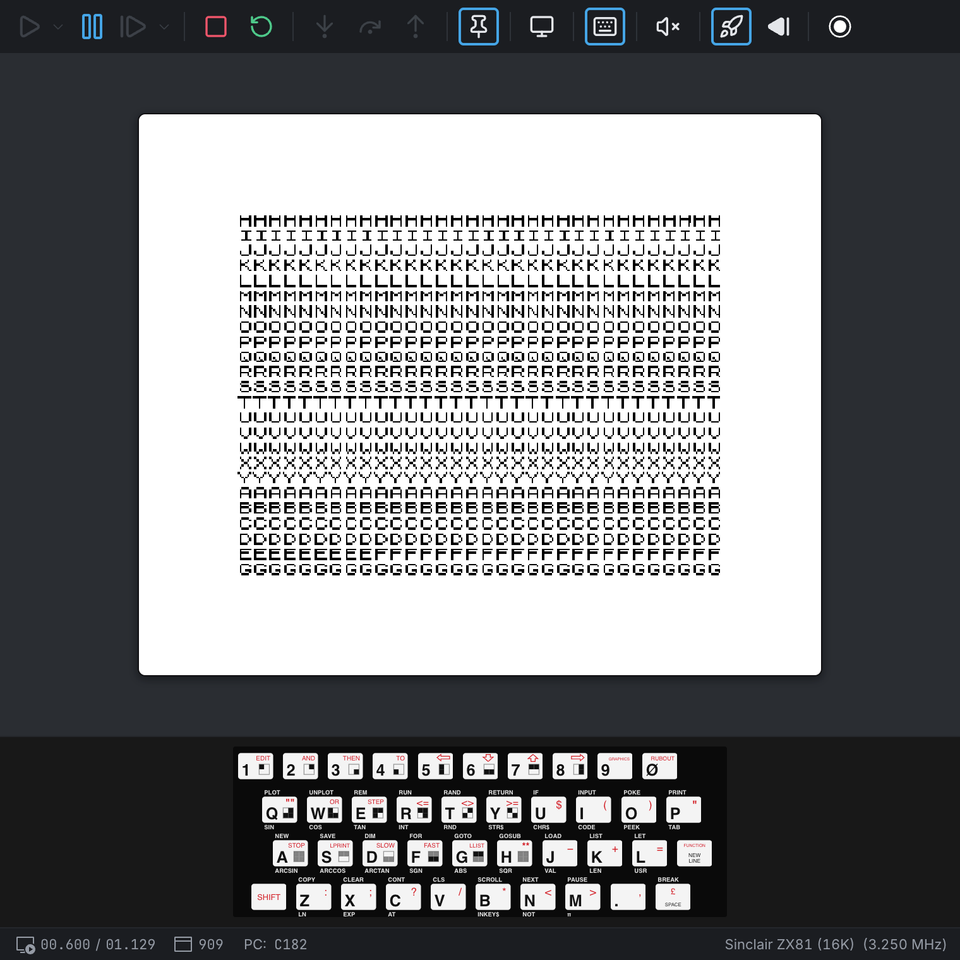Click the O POKE key

pyautogui.click(x=639, y=810)
